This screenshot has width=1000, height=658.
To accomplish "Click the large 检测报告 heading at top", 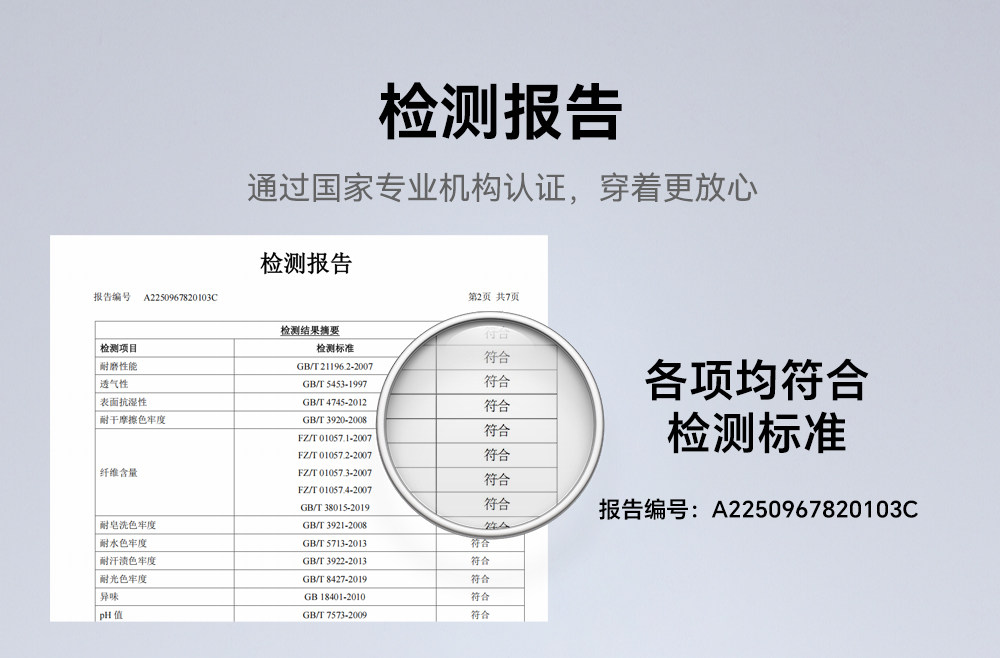I will [x=500, y=112].
